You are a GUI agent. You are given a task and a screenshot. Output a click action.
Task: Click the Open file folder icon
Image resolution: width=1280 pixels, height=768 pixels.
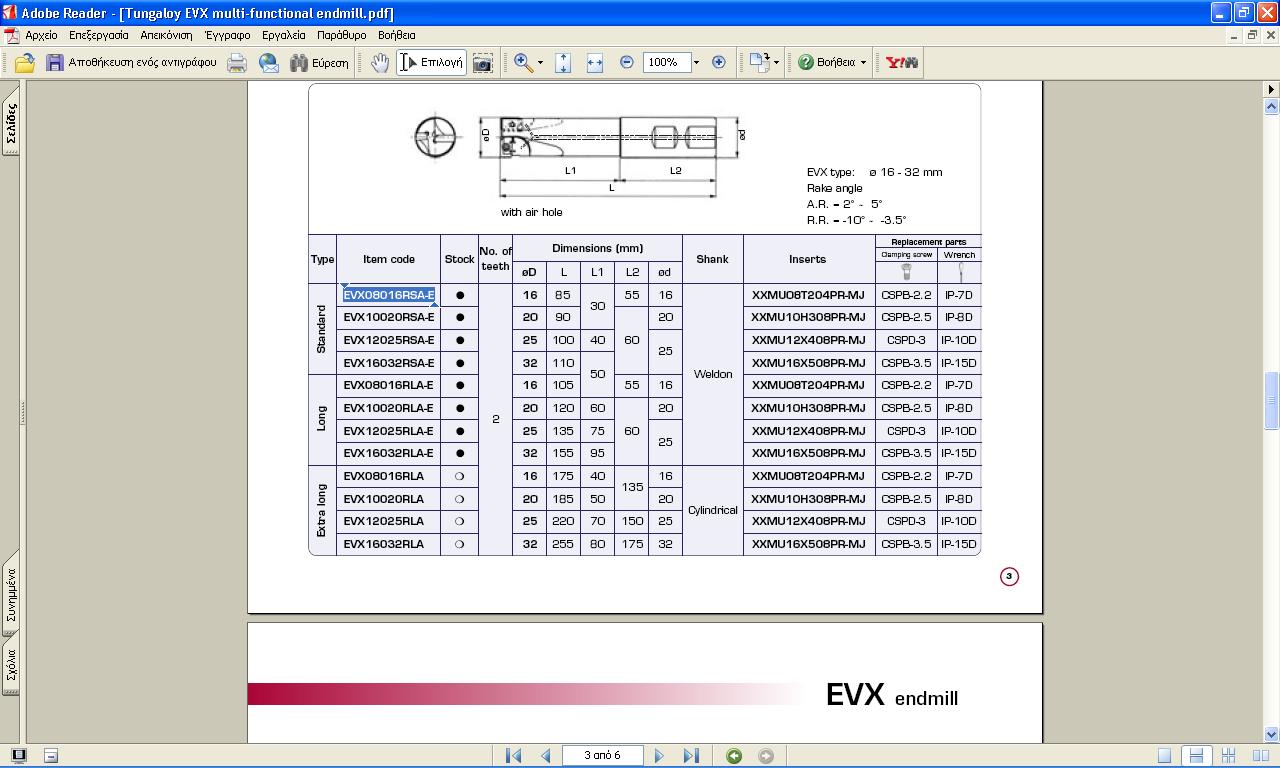click(x=25, y=62)
